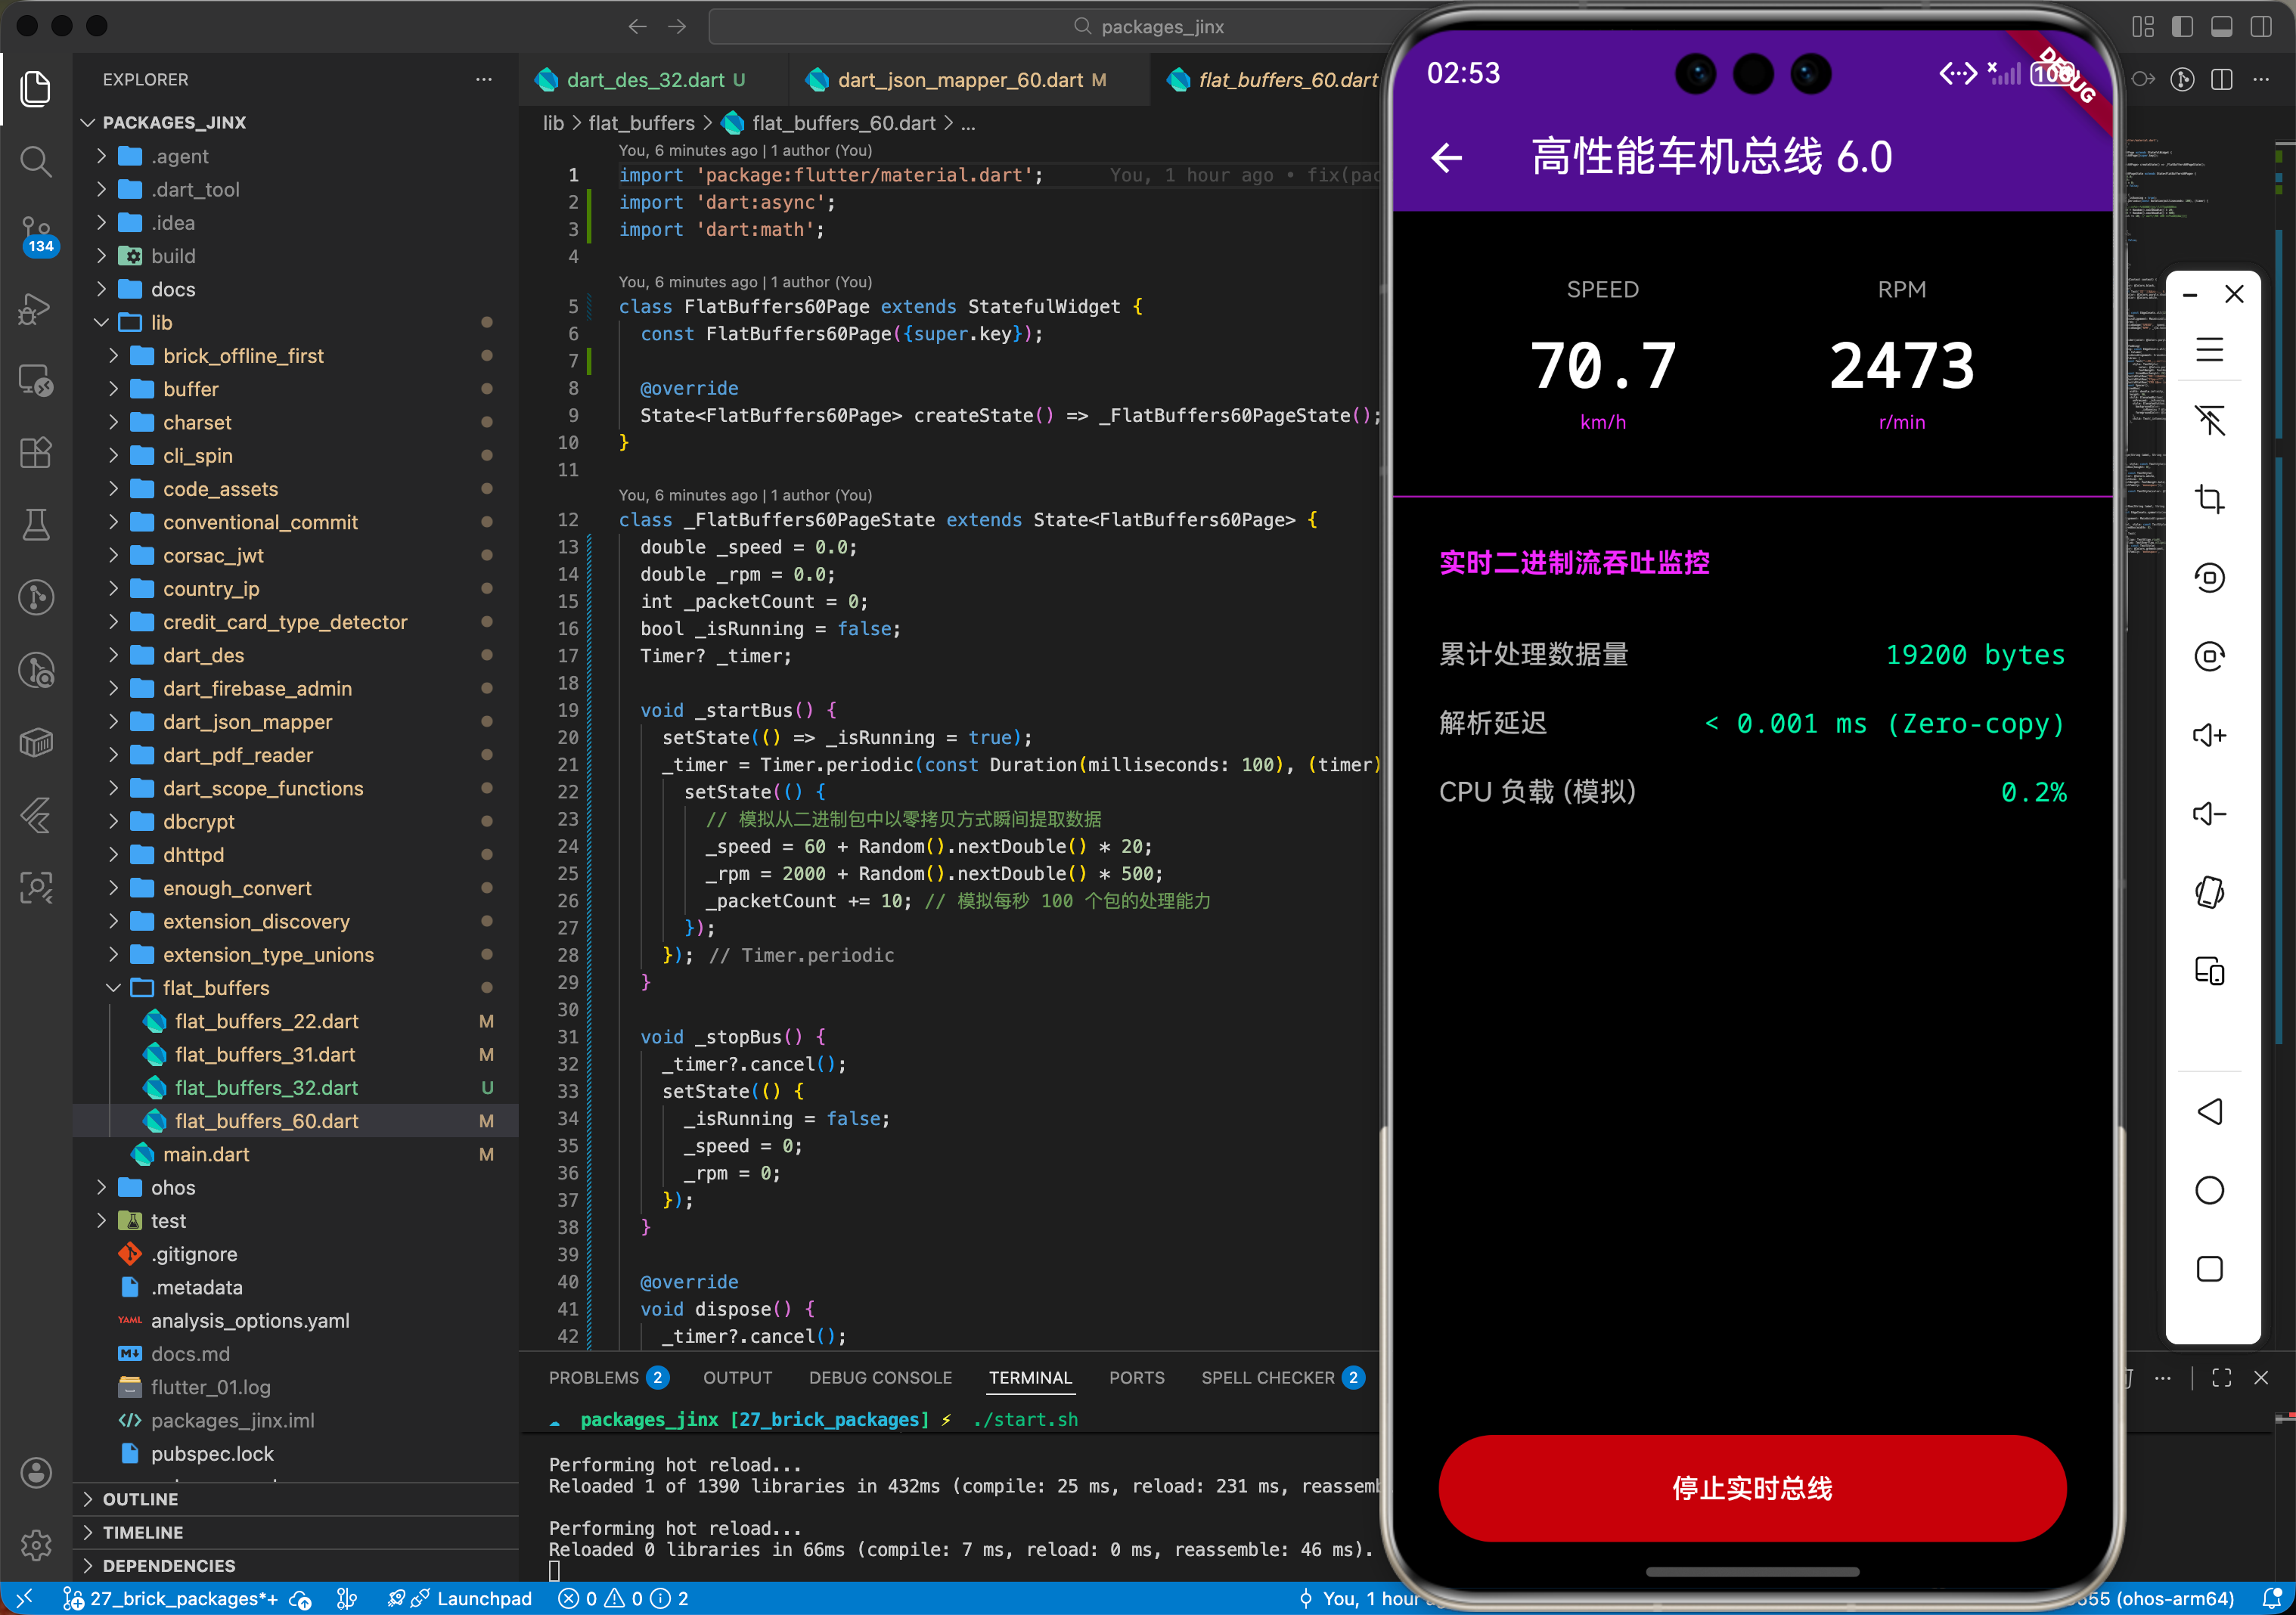This screenshot has height=1615, width=2296.
Task: Toggle the primary sidebar layout button
Action: point(2183,27)
